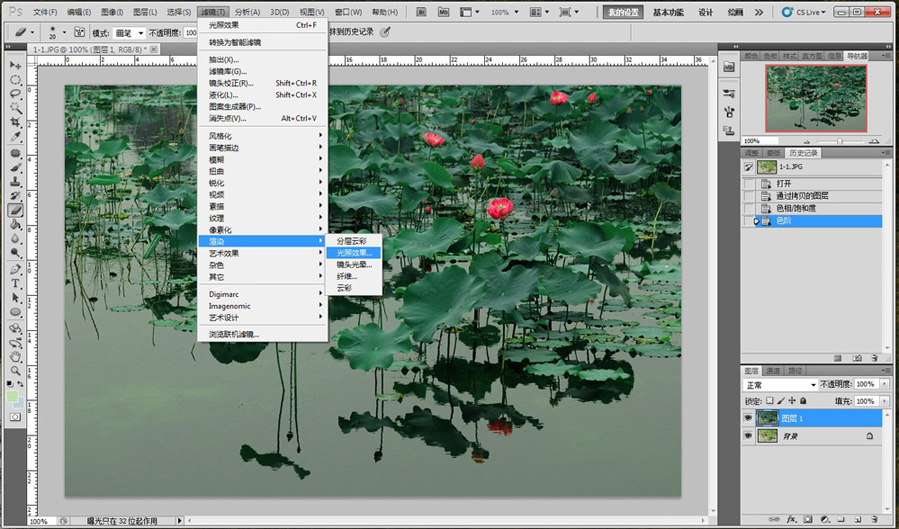Select the Horizontal Type tool
The height and width of the screenshot is (529, 899).
pos(15,284)
